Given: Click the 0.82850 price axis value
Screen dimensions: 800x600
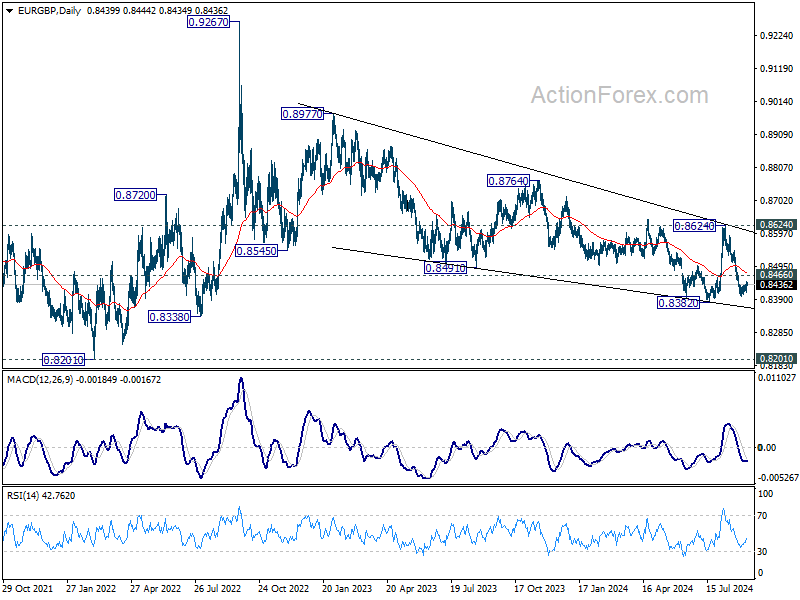Looking at the screenshot, I should click(777, 333).
